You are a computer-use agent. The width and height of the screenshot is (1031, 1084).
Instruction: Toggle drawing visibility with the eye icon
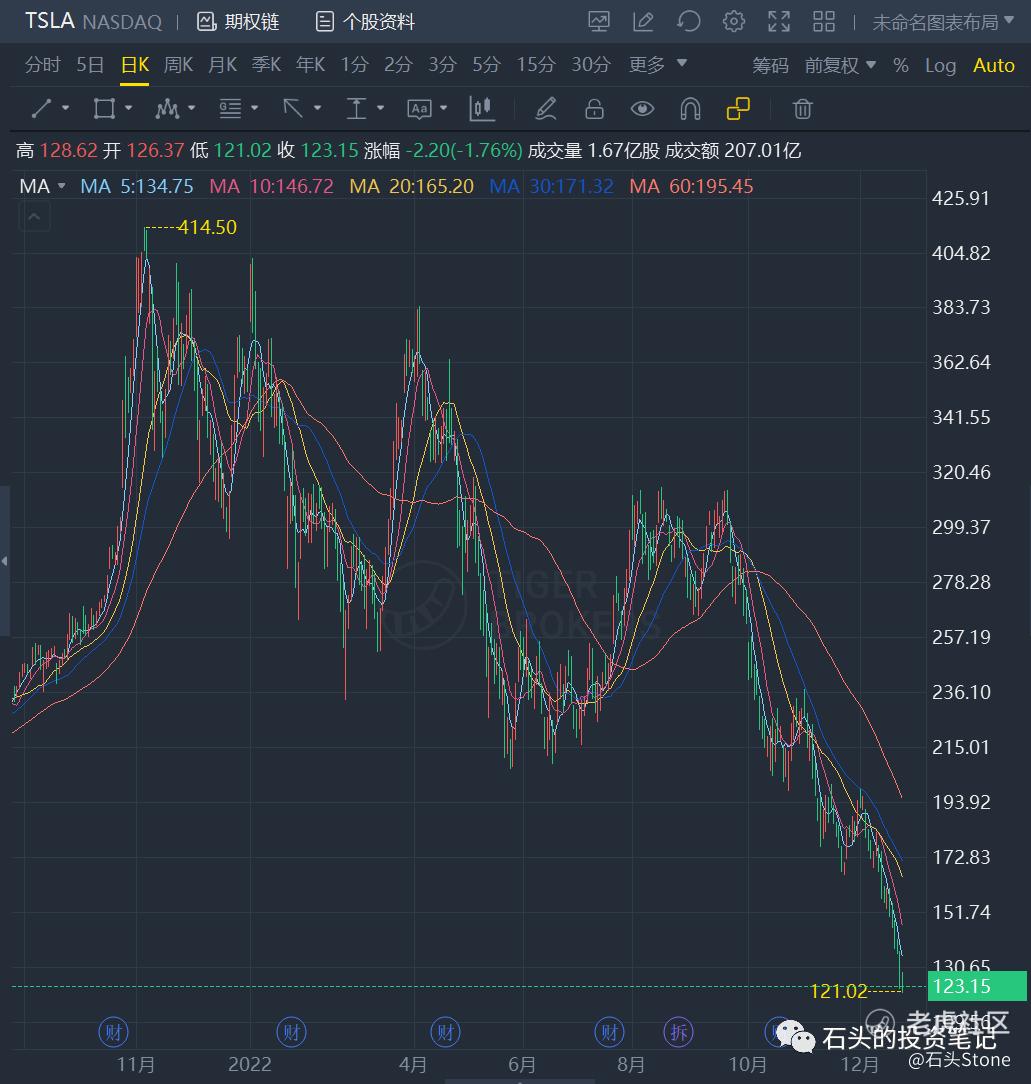[642, 109]
